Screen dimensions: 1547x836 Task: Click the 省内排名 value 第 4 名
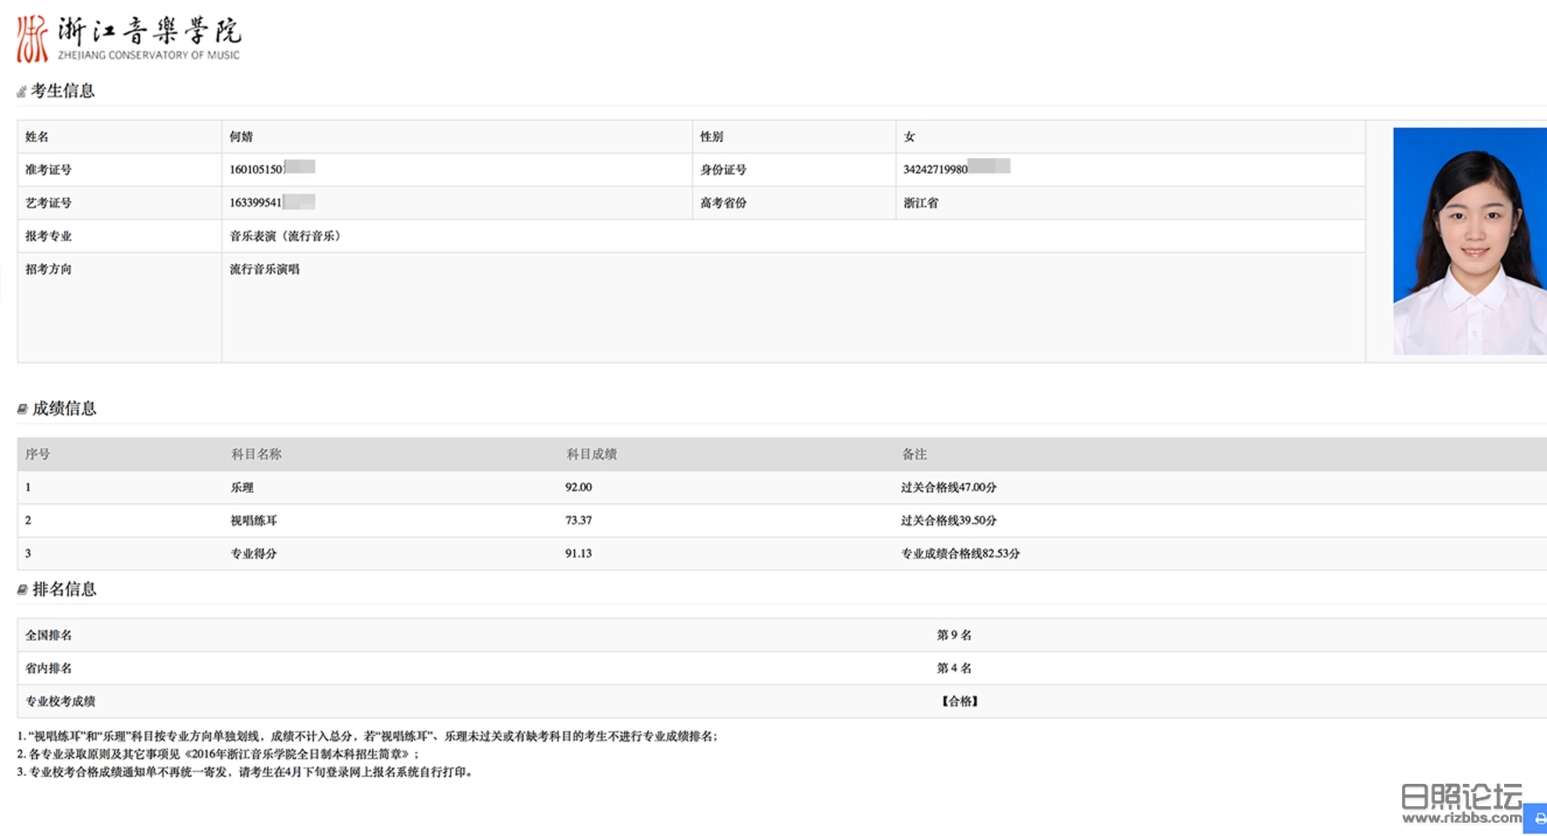coord(954,669)
